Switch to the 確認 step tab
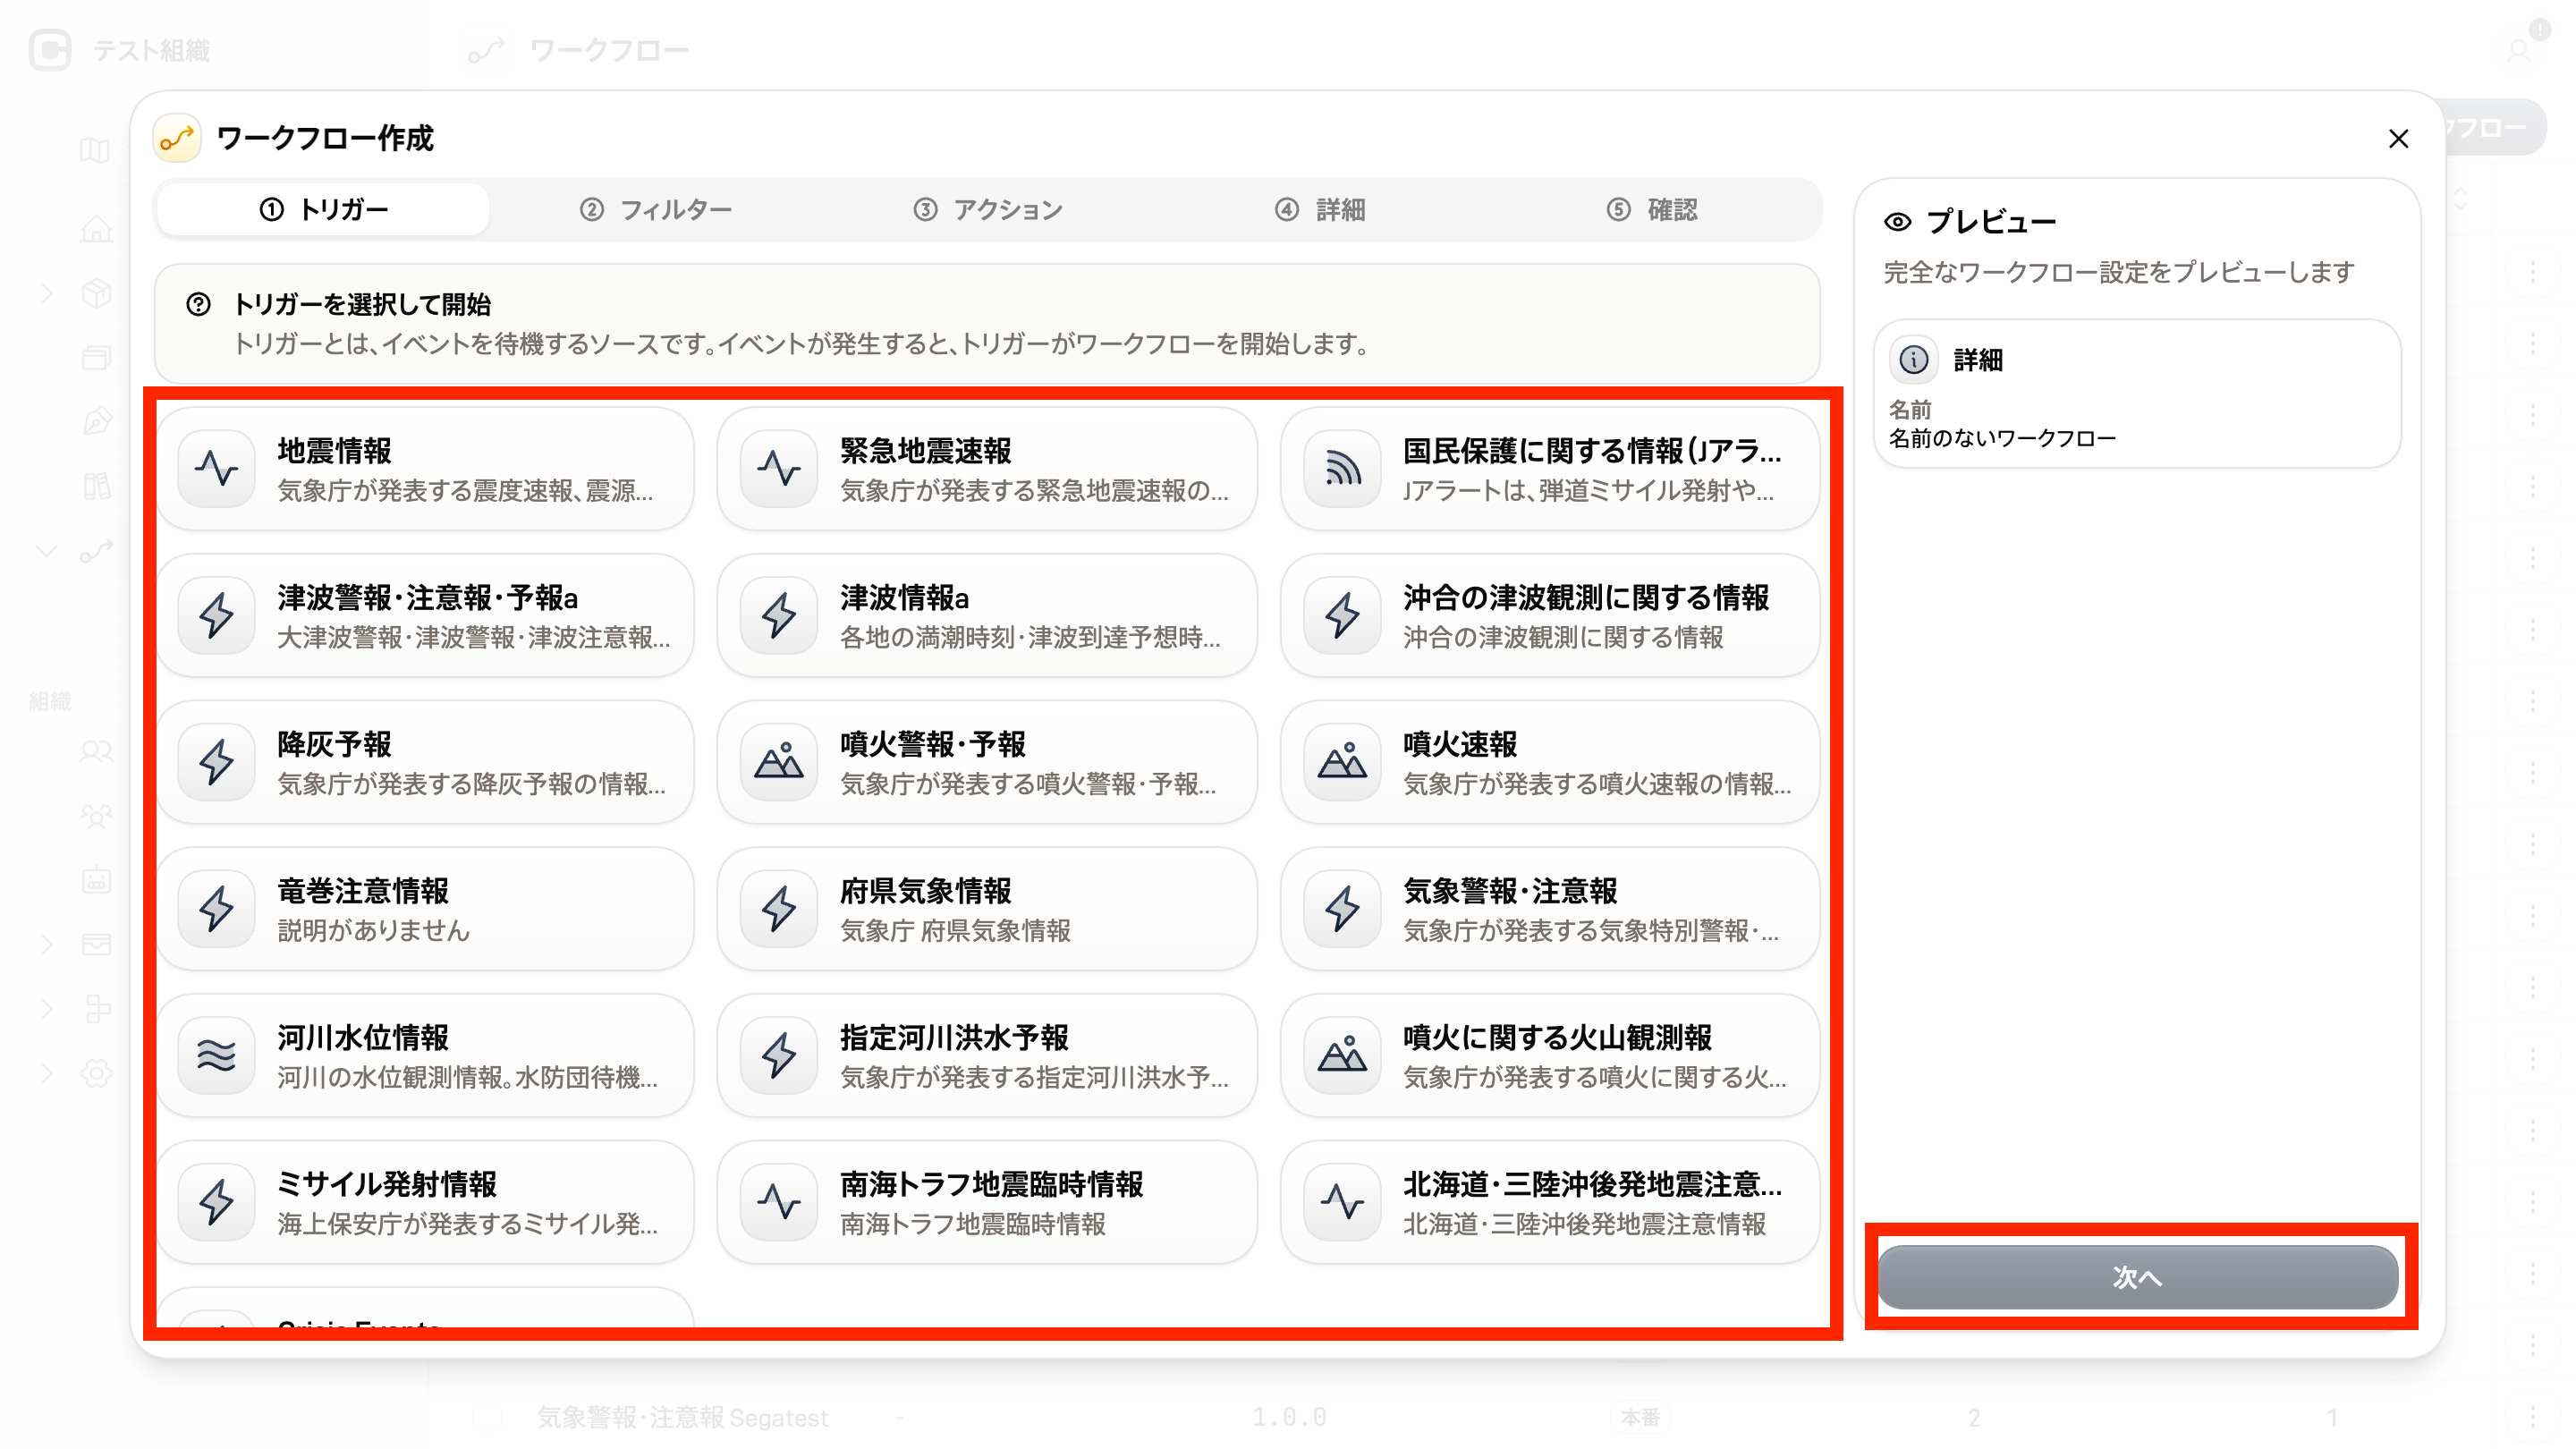Screen dimensions: 2576x1449 [x=1652, y=209]
